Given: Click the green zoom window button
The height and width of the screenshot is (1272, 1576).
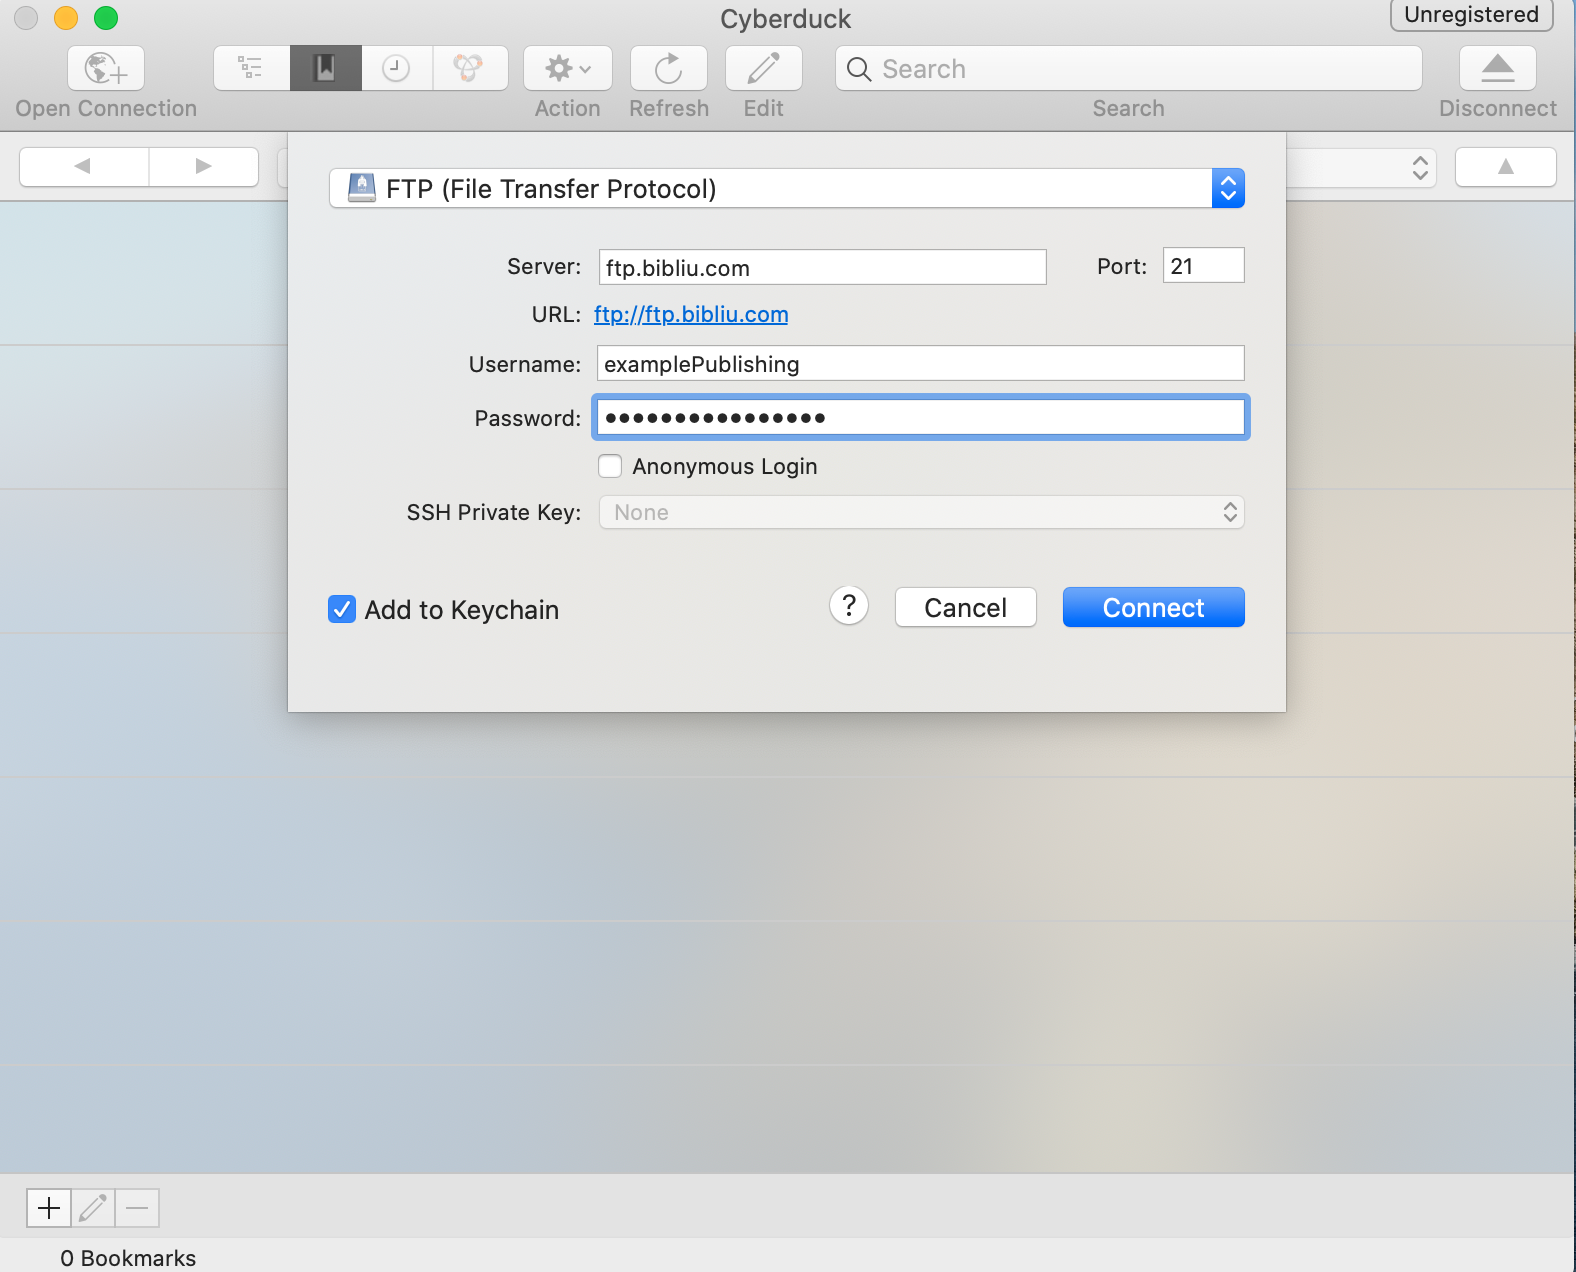Looking at the screenshot, I should click(106, 18).
